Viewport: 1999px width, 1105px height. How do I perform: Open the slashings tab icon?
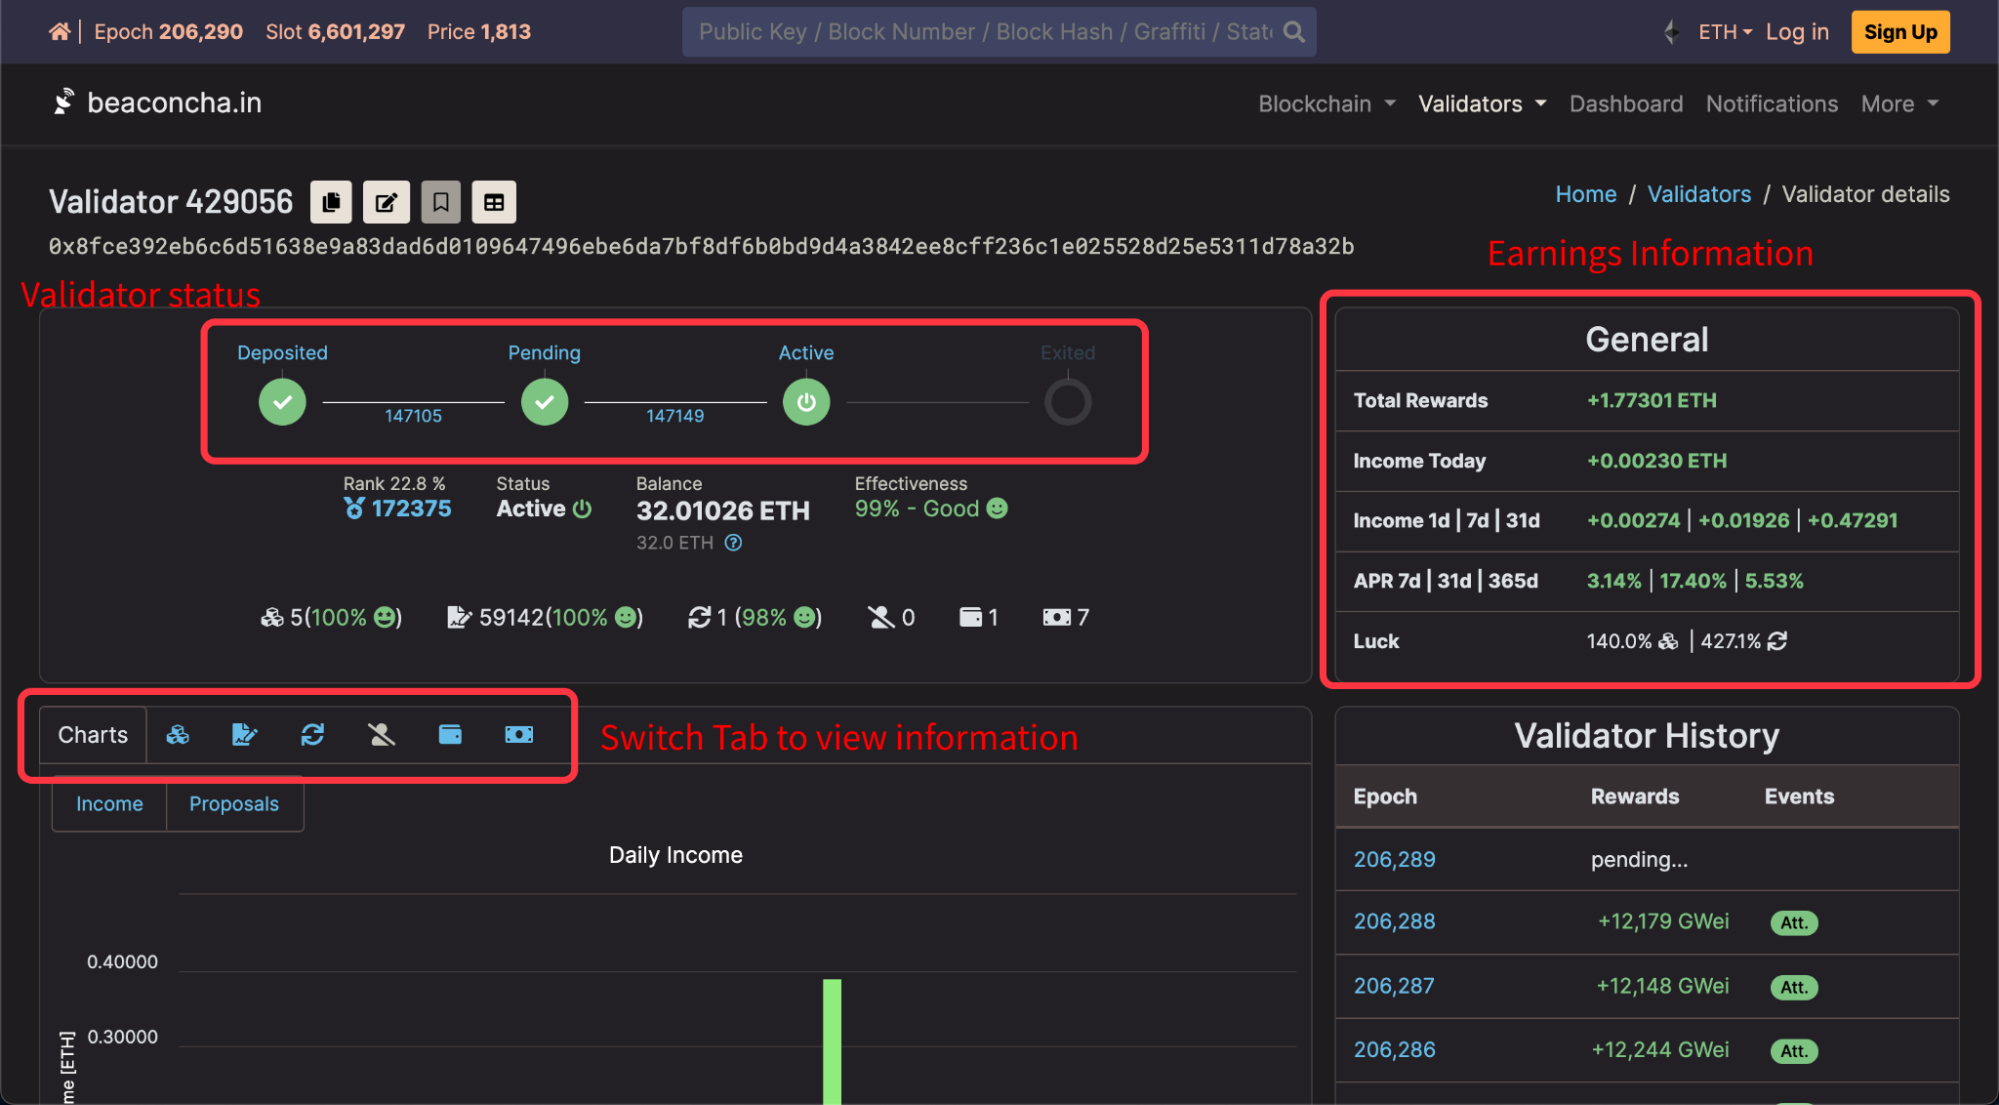pyautogui.click(x=381, y=735)
